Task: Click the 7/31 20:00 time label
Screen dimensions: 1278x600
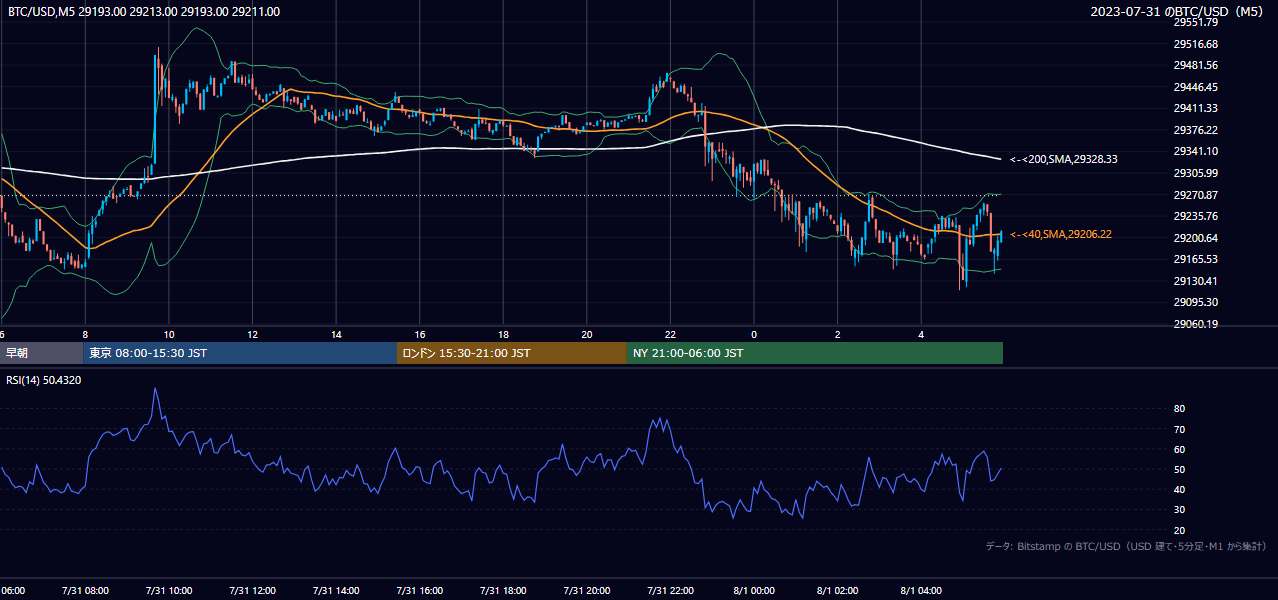Action: [x=586, y=590]
